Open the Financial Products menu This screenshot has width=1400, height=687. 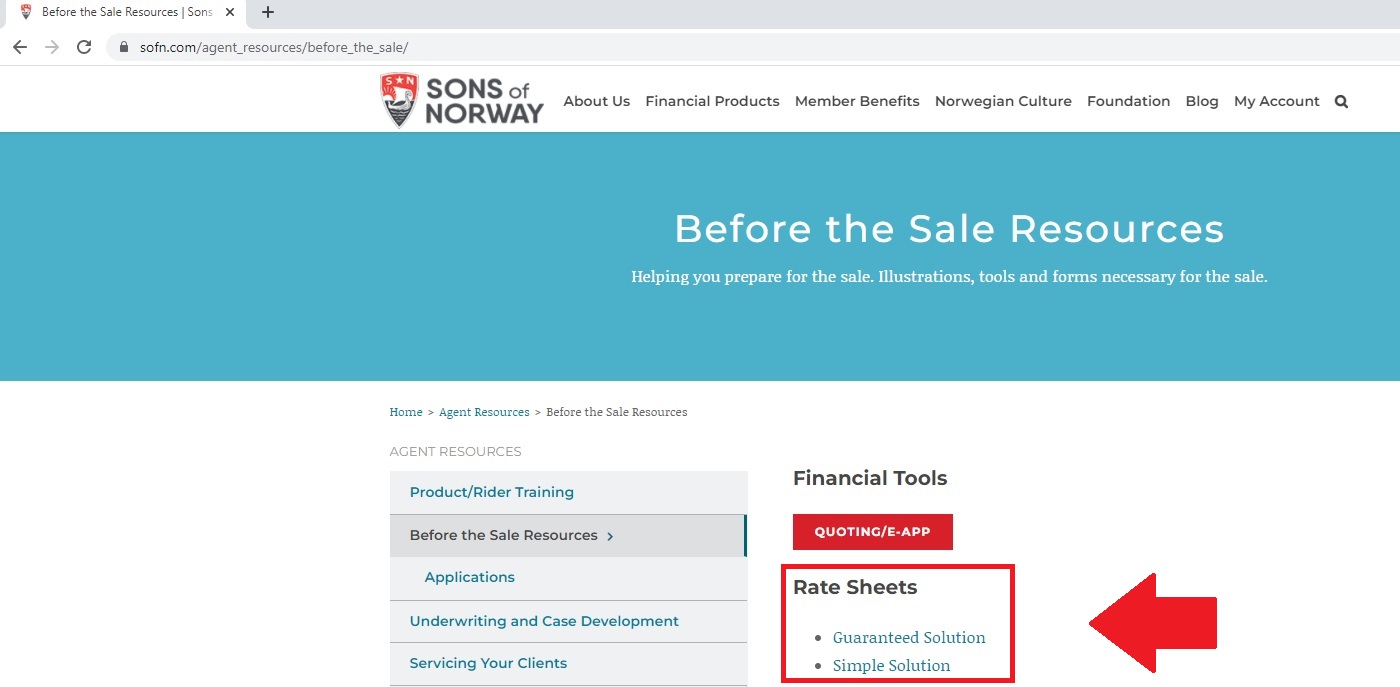pos(712,101)
